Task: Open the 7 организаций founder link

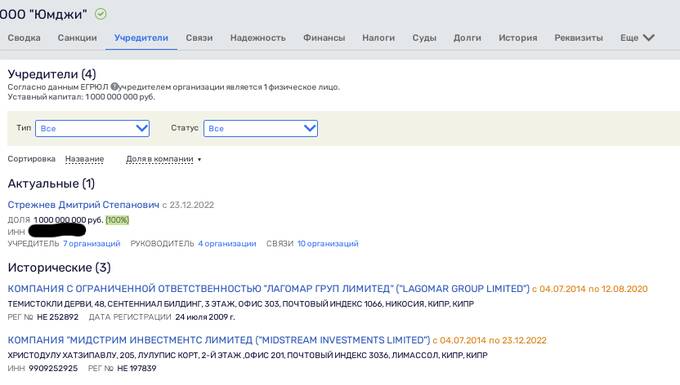Action: pos(92,244)
